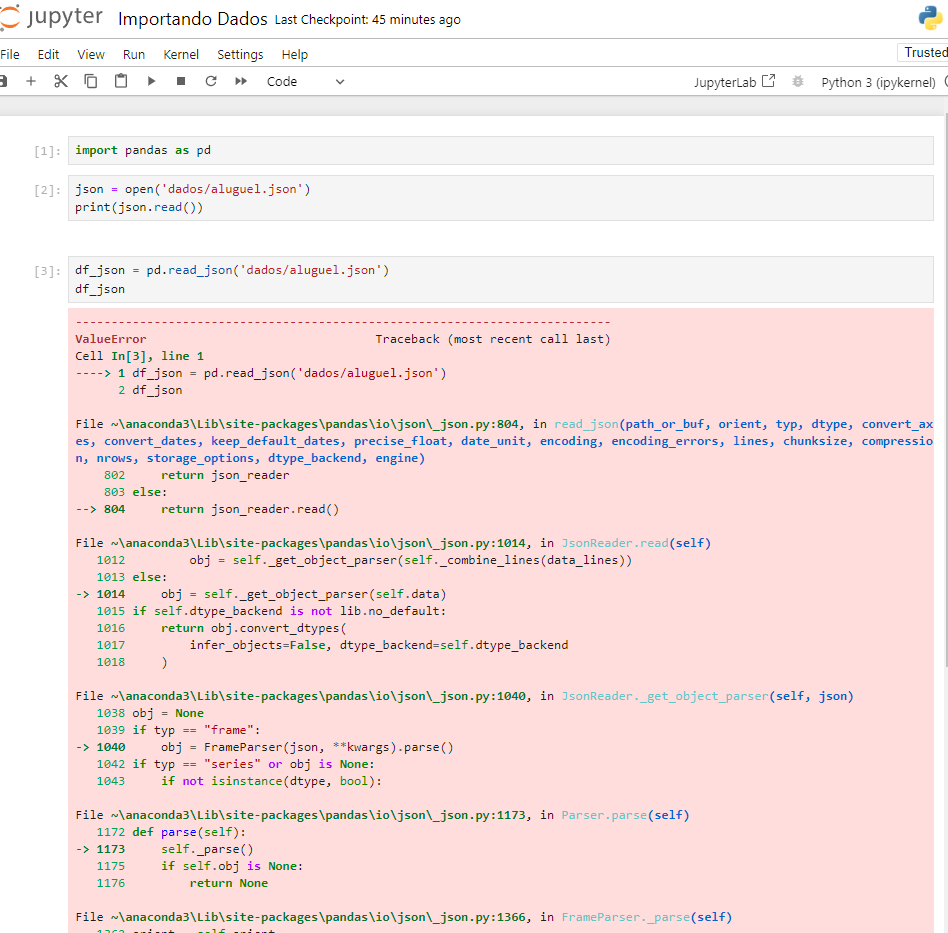Click the insert cell below plus icon

(x=31, y=82)
